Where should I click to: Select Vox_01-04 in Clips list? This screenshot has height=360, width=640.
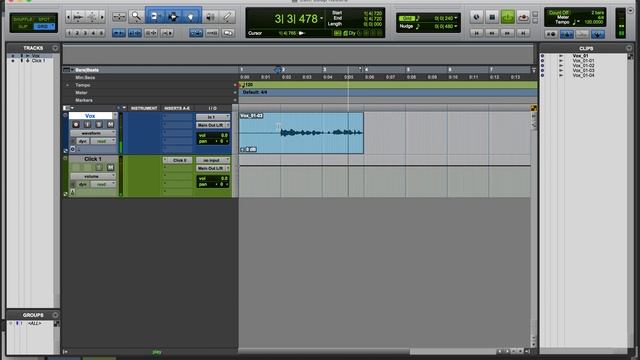click(583, 75)
